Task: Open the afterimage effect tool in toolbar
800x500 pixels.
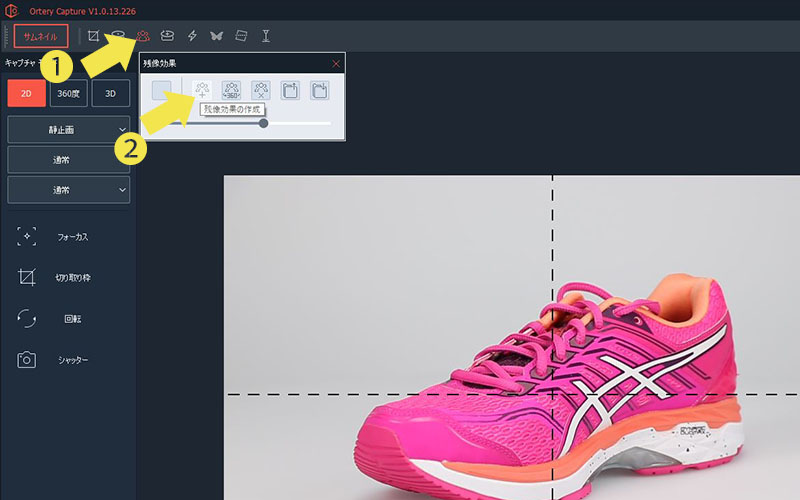Action: pos(143,36)
